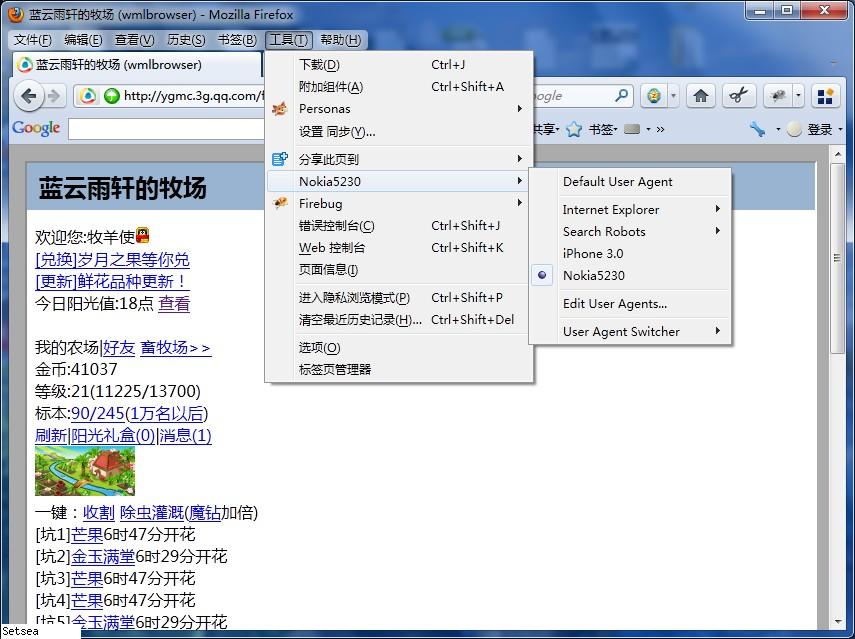Open 编辑(E) menu
The width and height of the screenshot is (855, 639).
(83, 40)
